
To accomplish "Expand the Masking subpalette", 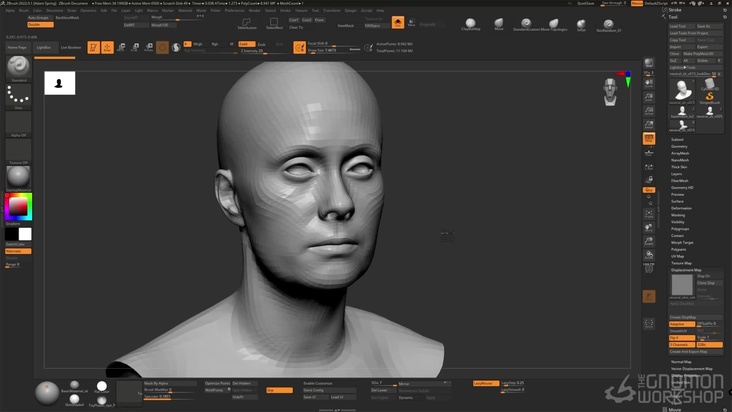I will click(679, 215).
